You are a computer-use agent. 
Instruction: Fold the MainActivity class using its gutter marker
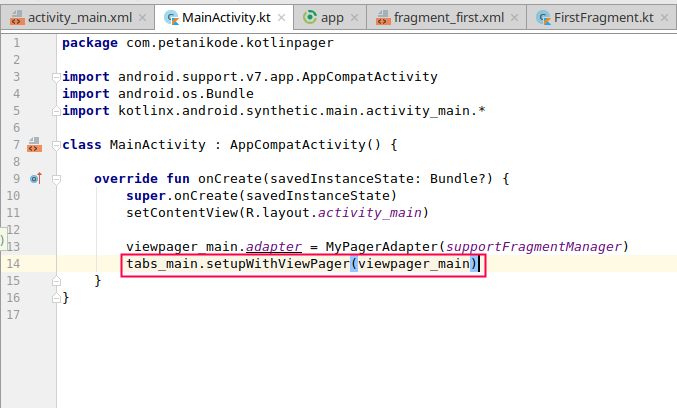(x=54, y=145)
